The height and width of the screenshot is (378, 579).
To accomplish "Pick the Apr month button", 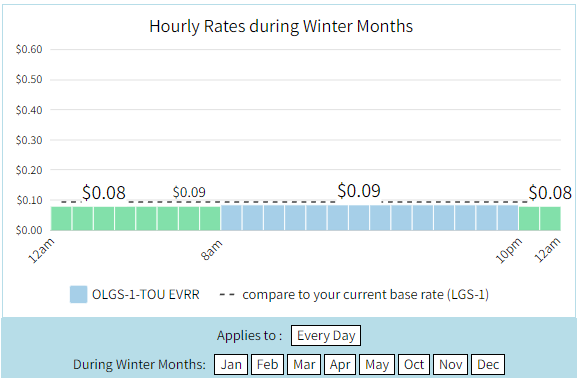I will 340,364.
